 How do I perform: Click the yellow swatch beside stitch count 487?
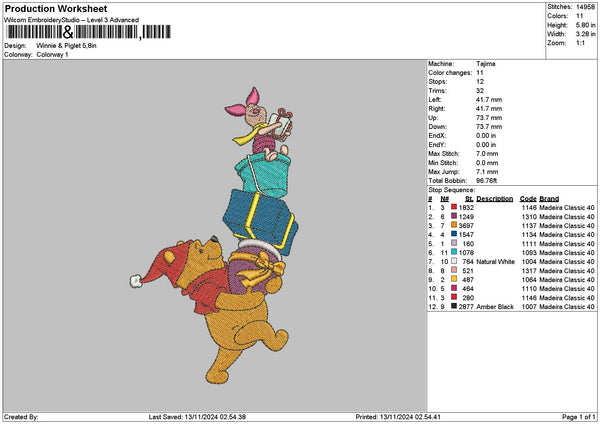[x=454, y=279]
